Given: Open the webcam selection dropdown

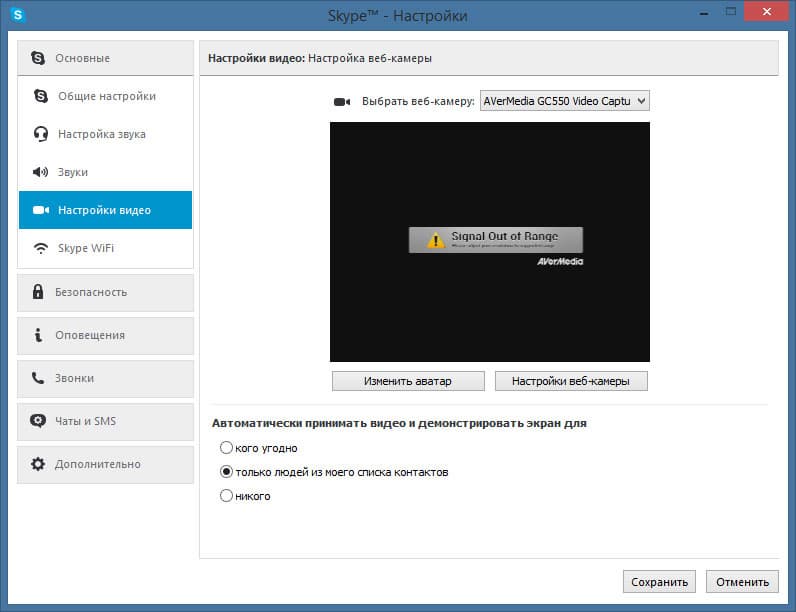Looking at the screenshot, I should point(565,101).
